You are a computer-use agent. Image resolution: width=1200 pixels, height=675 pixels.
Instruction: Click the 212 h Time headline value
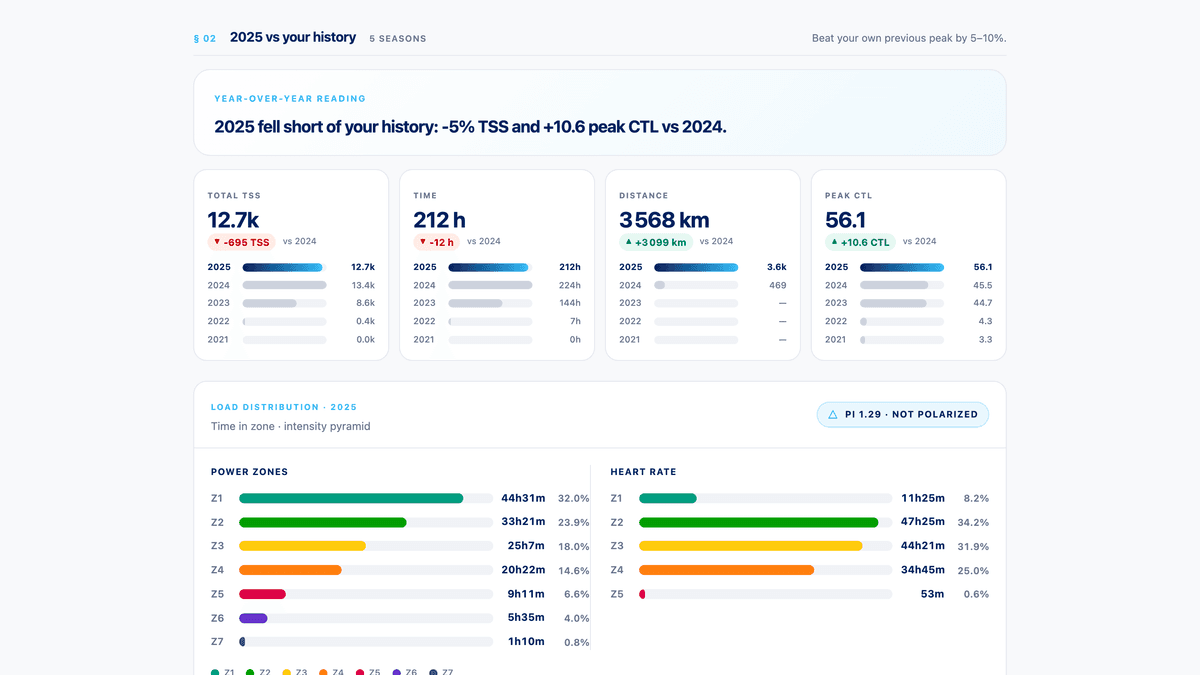tap(440, 220)
